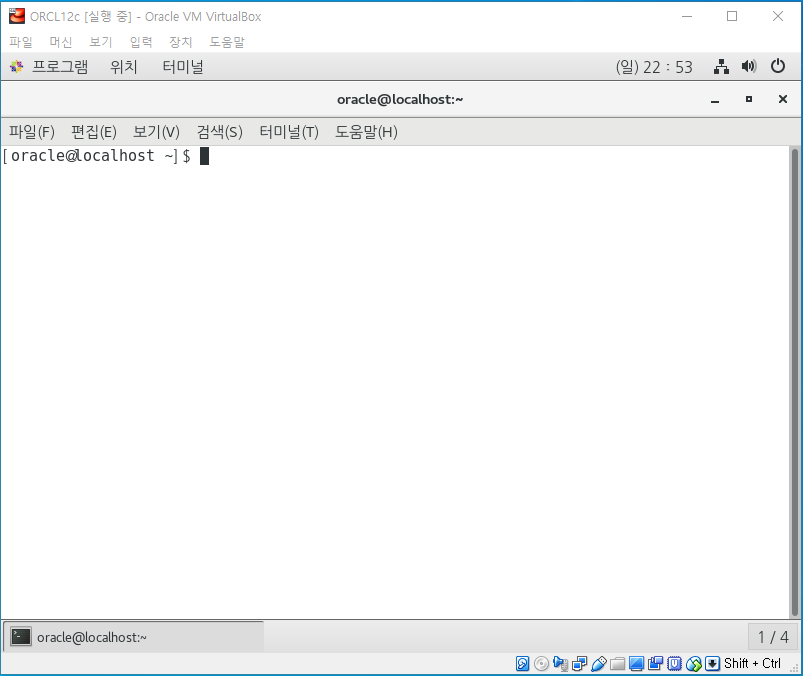The height and width of the screenshot is (676, 803).
Task: Open the terminal 터미널(T) menu
Action: (289, 132)
